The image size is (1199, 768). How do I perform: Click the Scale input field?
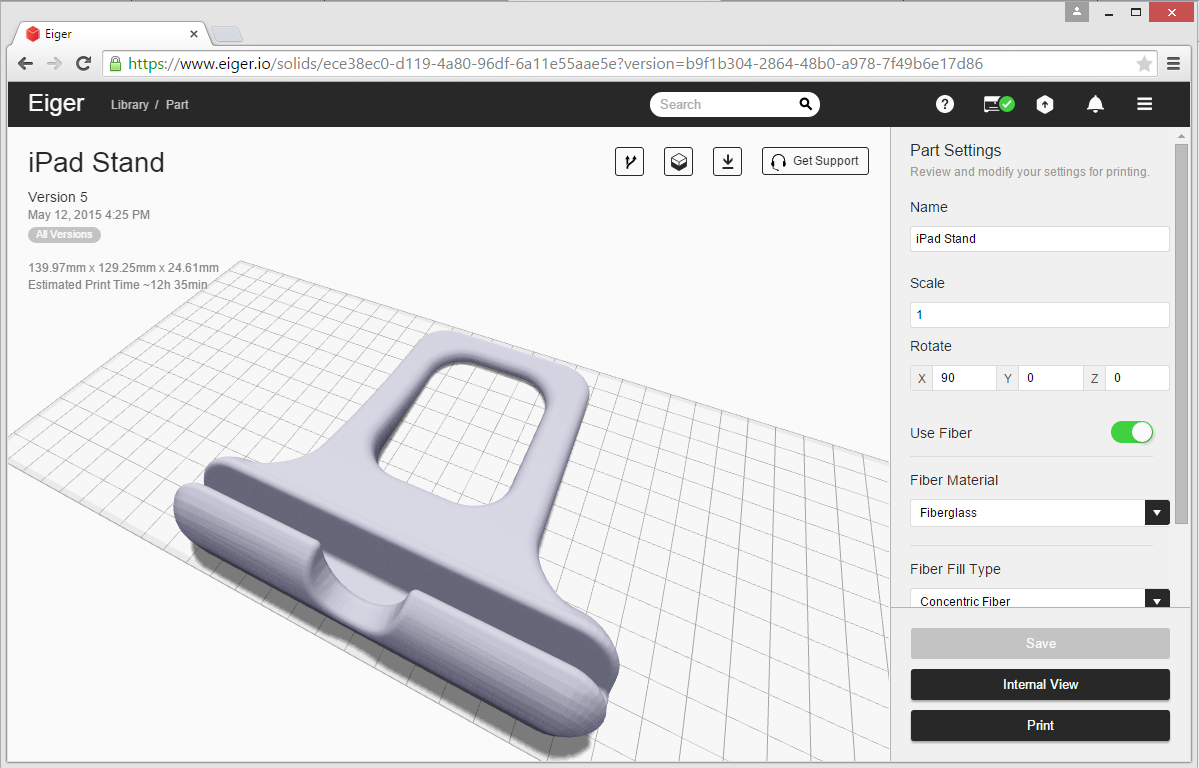point(1039,315)
